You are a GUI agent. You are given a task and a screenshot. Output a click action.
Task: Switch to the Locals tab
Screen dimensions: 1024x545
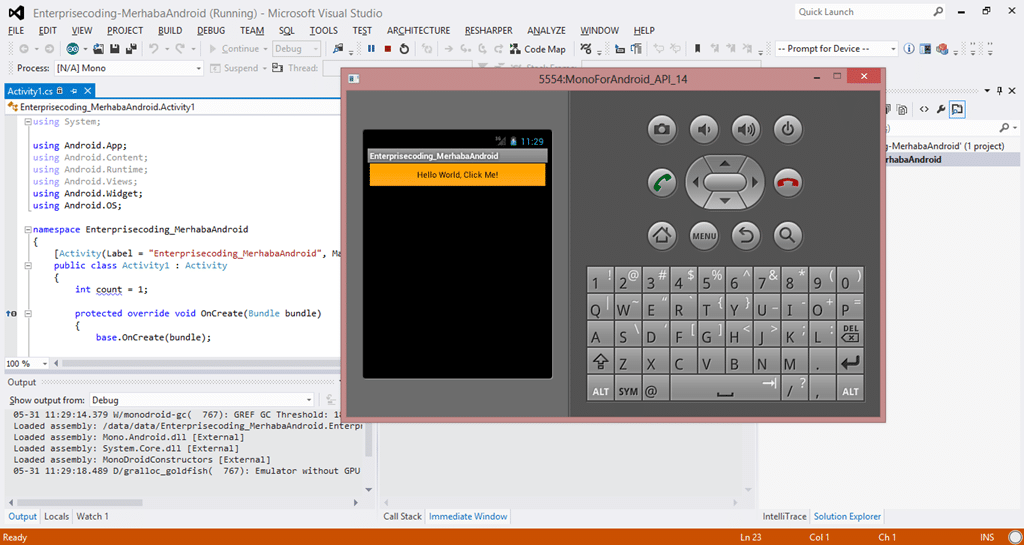56,516
